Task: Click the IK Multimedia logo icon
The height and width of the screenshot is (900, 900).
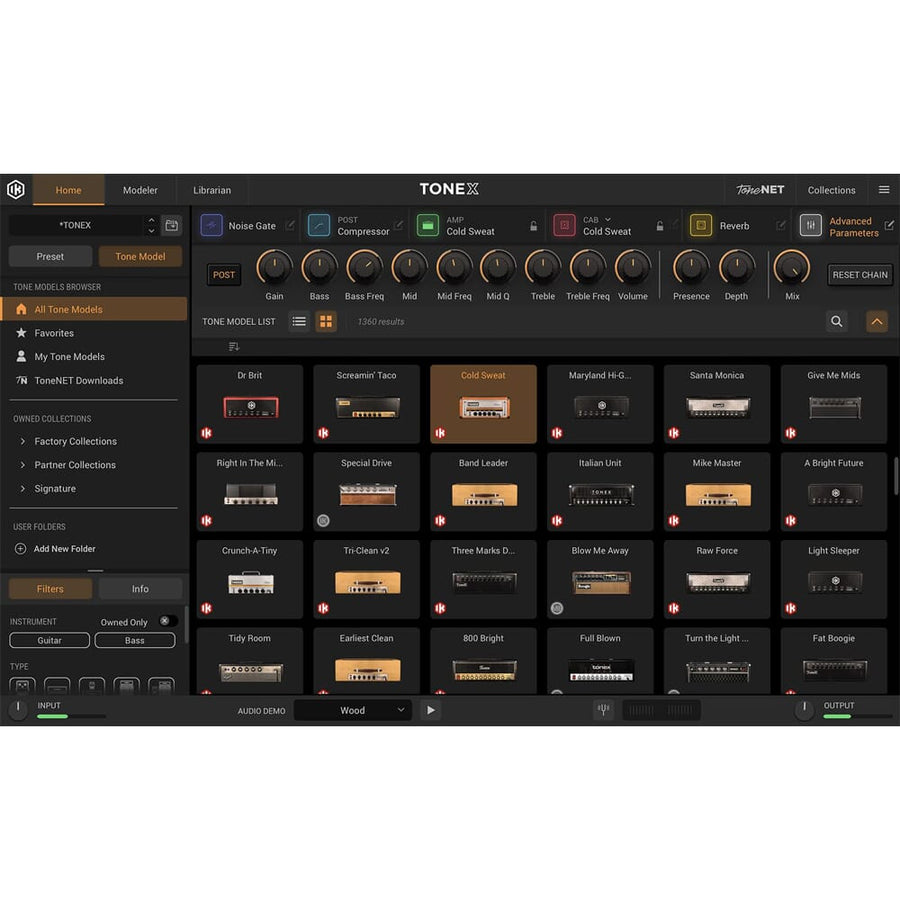Action: (x=16, y=189)
